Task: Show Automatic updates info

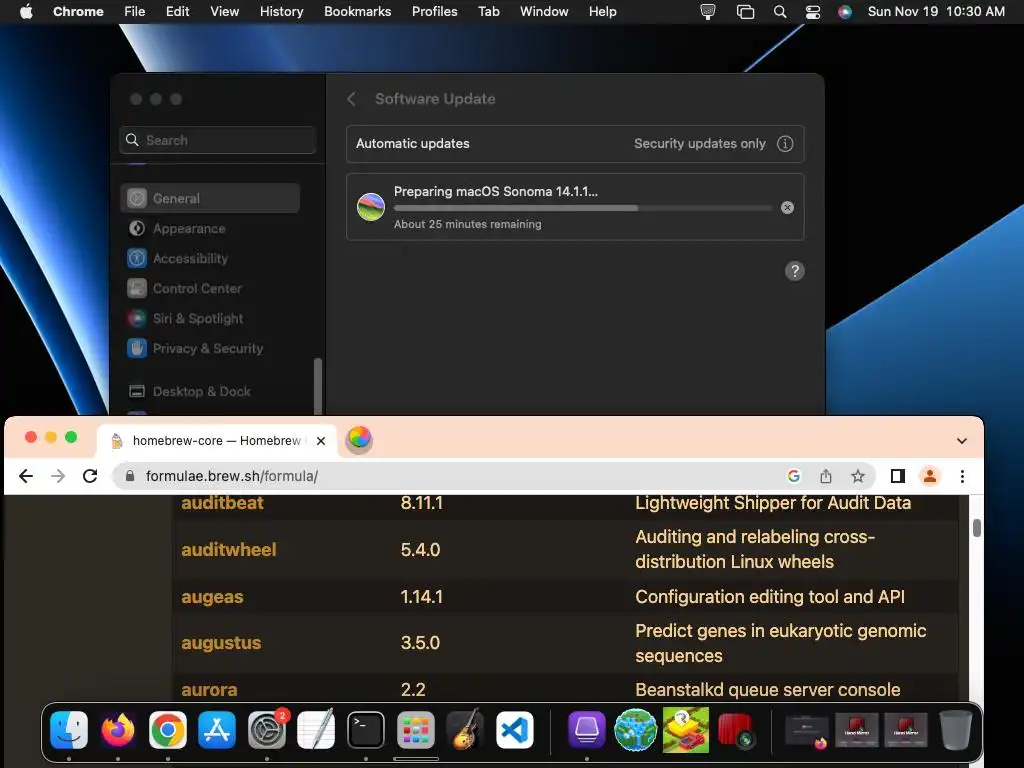Action: (785, 144)
